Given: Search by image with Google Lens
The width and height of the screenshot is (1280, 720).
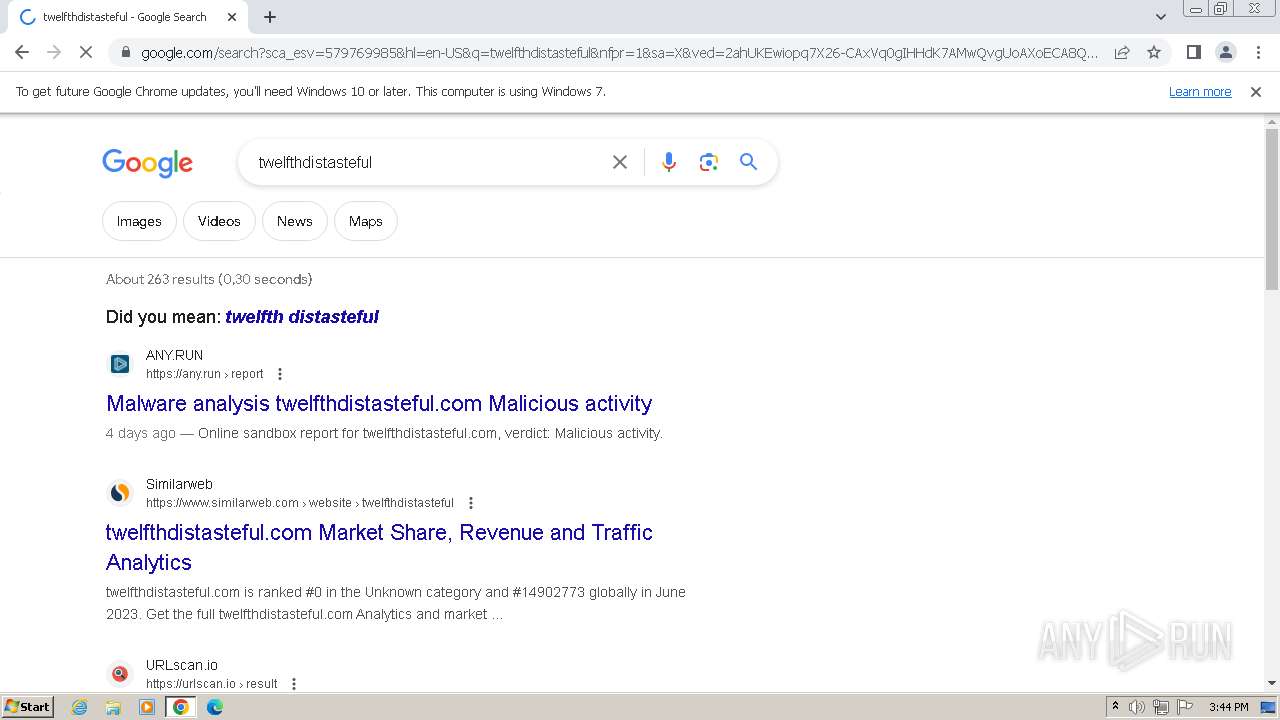Looking at the screenshot, I should point(709,162).
